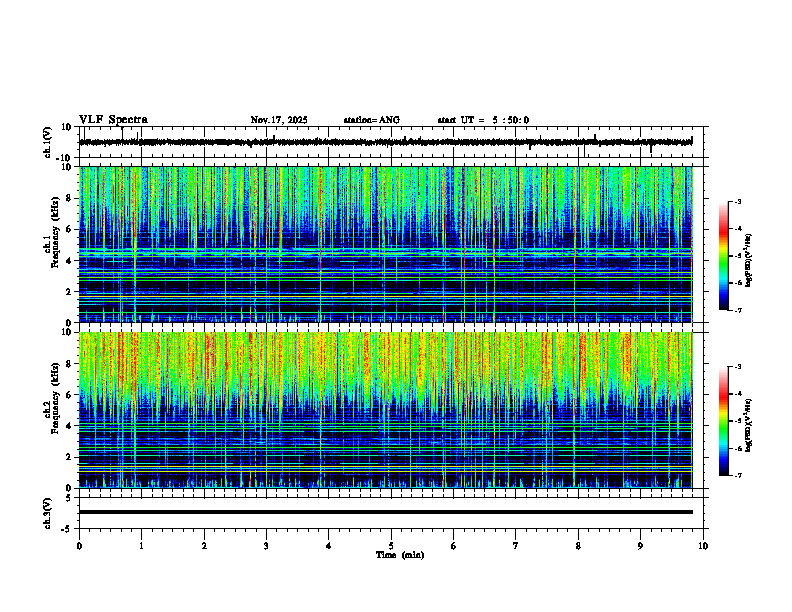
Task: Click the "start UT = 5:50:0" text
Action: point(483,120)
